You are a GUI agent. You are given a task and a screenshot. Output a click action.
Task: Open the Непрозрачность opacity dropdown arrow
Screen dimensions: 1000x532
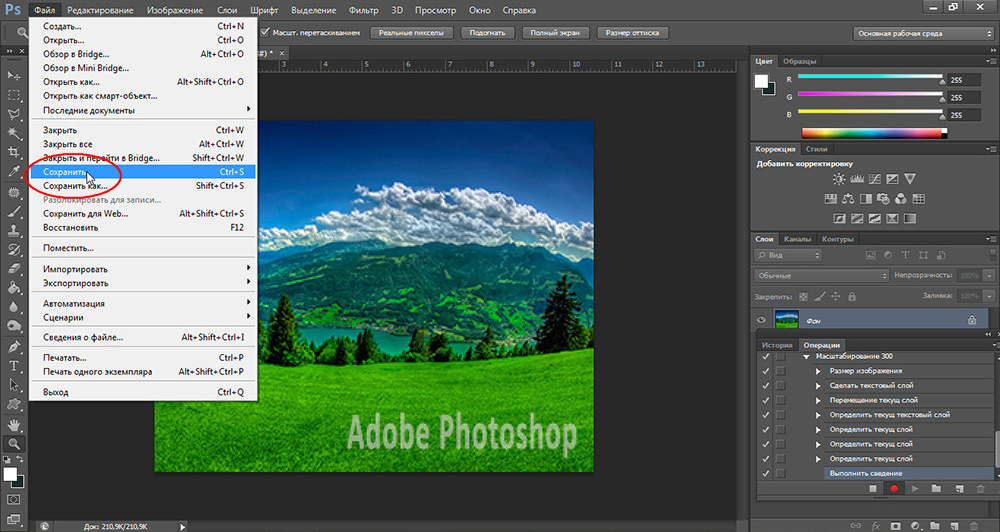click(989, 276)
